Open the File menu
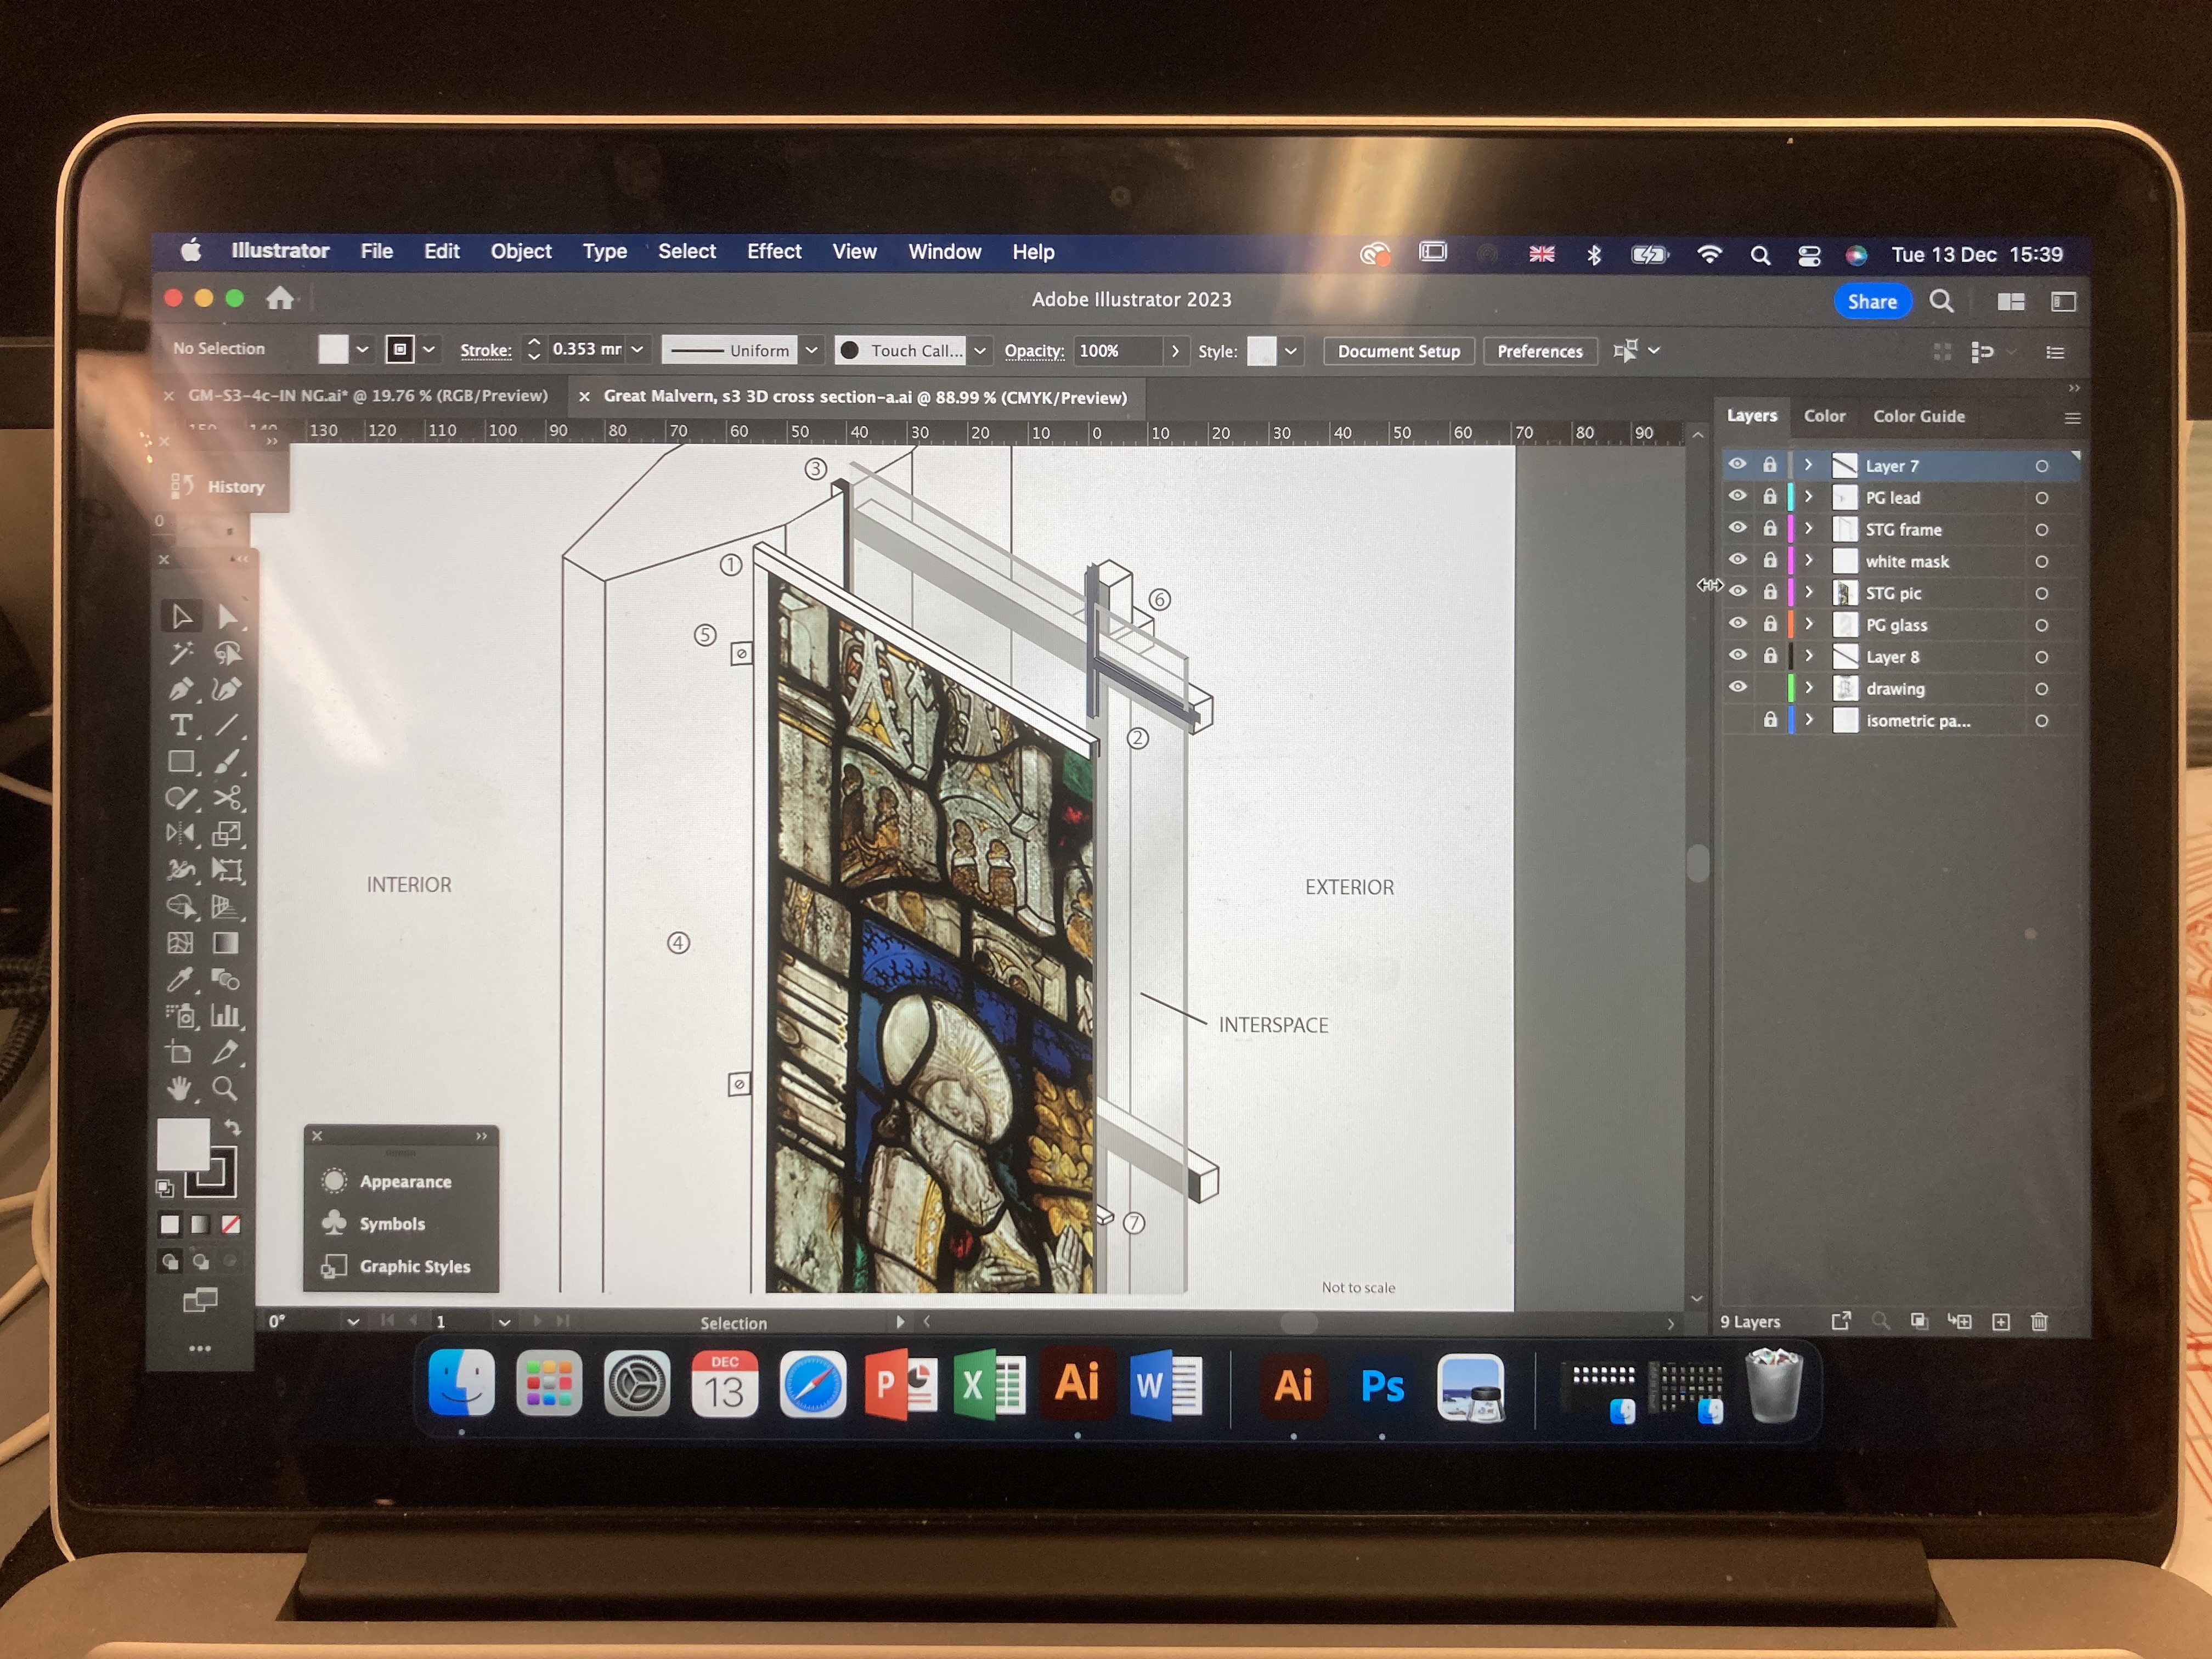Viewport: 2212px width, 1659px height. pos(376,252)
